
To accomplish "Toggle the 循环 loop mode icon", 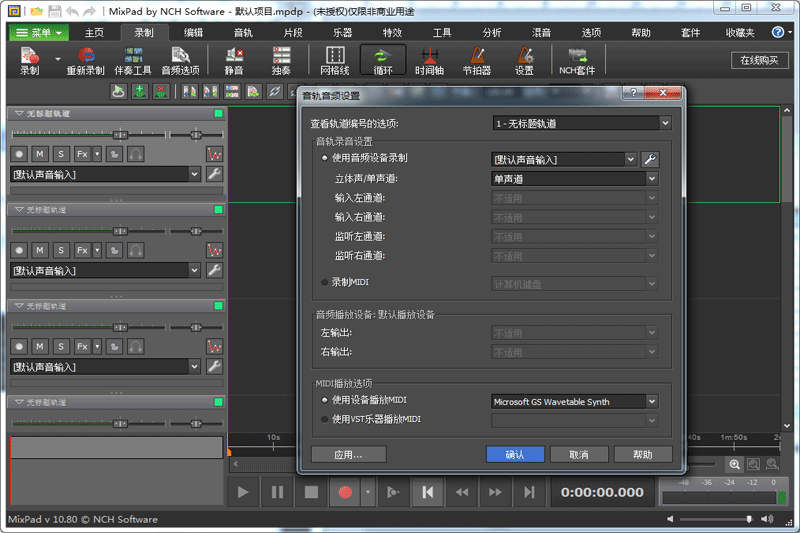I will [x=383, y=60].
